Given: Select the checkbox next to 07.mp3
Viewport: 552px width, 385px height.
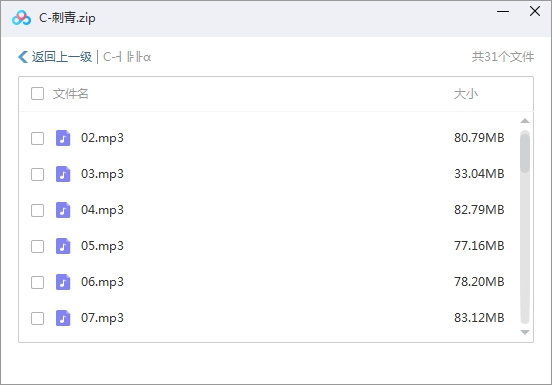Looking at the screenshot, I should click(37, 318).
